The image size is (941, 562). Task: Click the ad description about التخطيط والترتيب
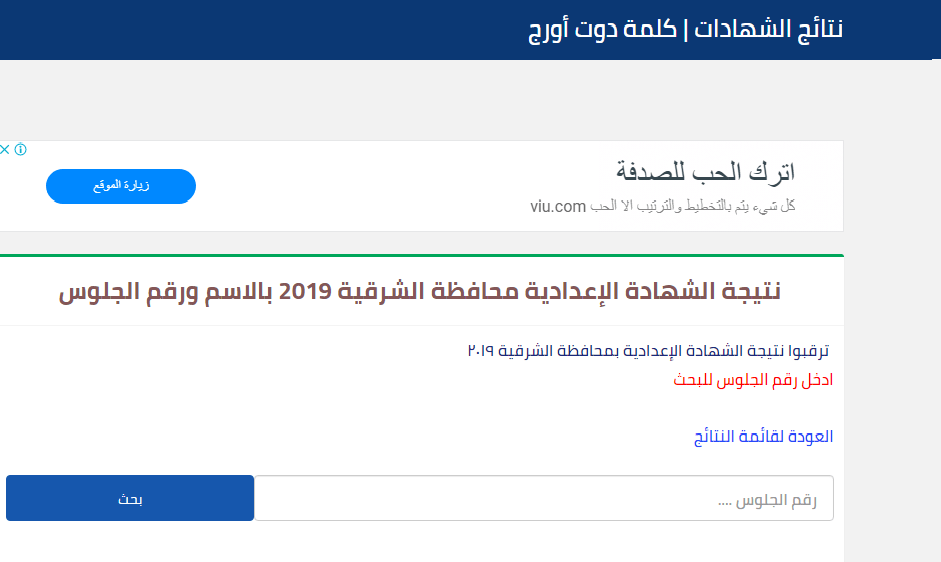tap(693, 207)
